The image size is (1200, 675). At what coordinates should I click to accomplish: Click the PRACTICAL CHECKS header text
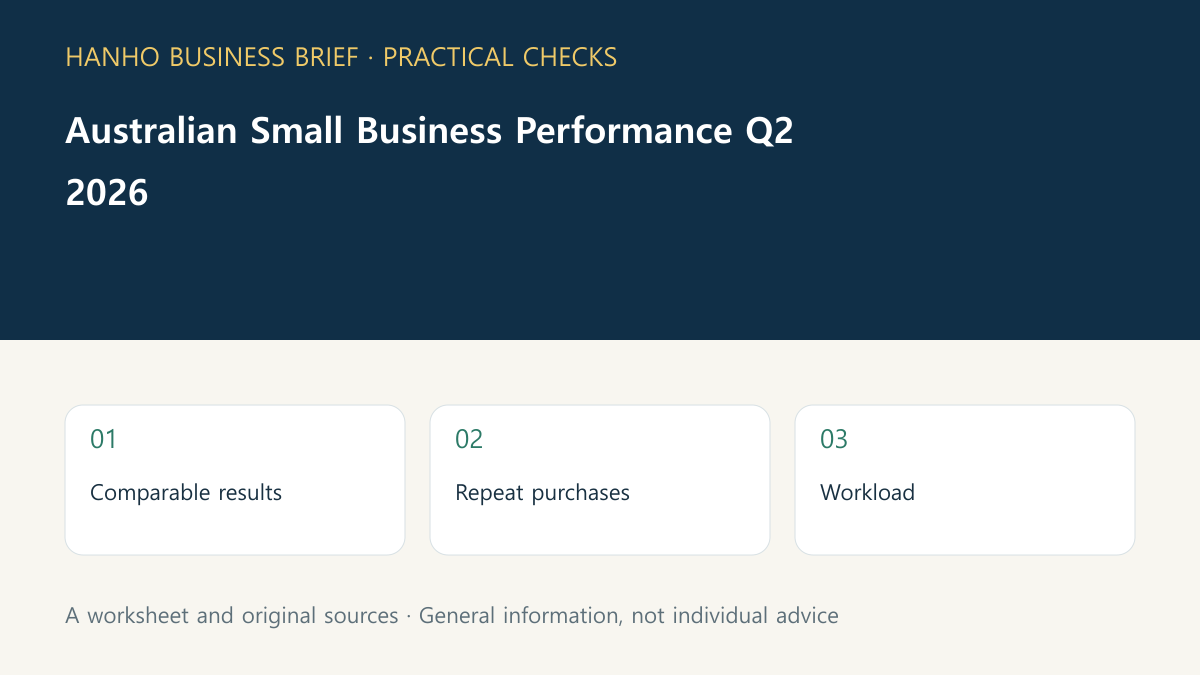pos(500,57)
